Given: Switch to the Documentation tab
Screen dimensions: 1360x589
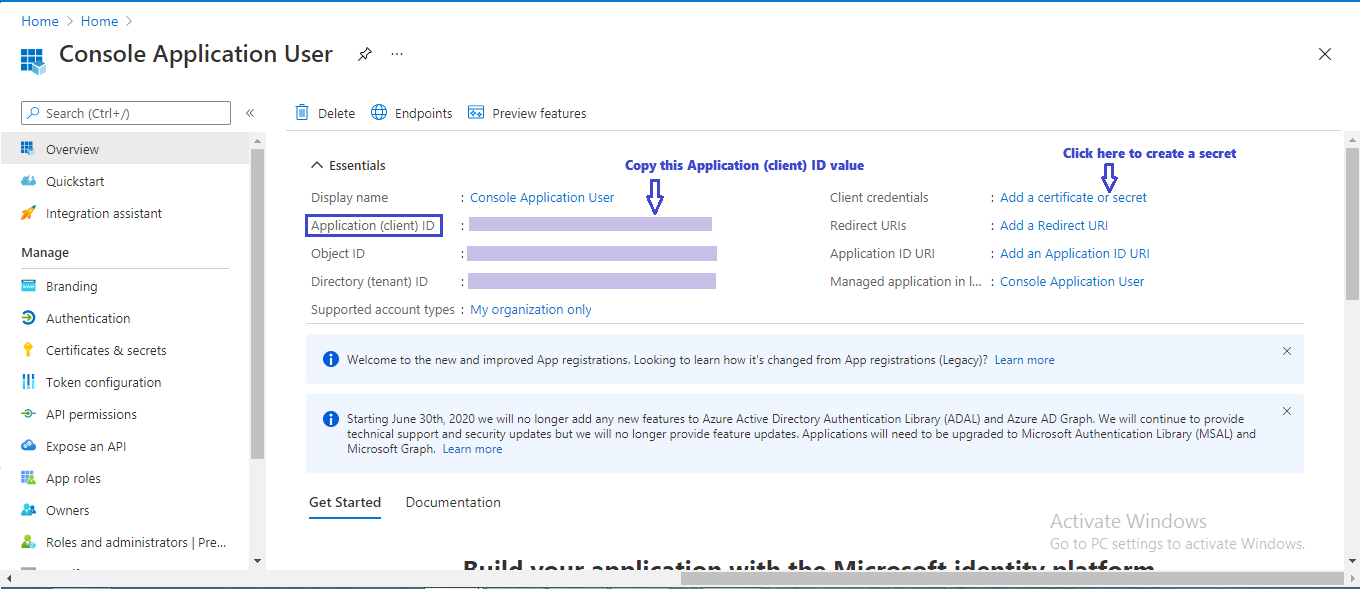Looking at the screenshot, I should click(x=453, y=502).
